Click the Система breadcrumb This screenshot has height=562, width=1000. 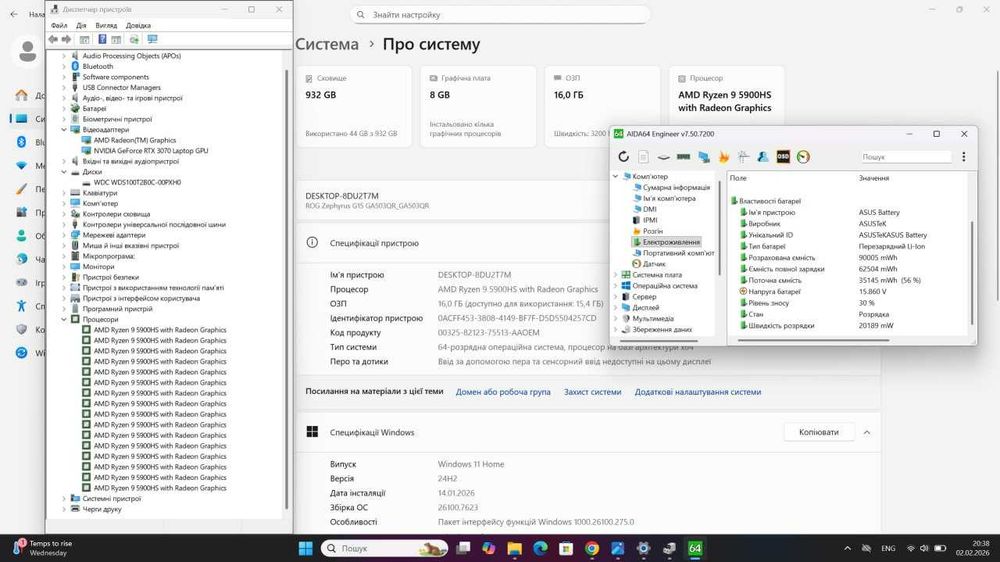click(x=327, y=44)
